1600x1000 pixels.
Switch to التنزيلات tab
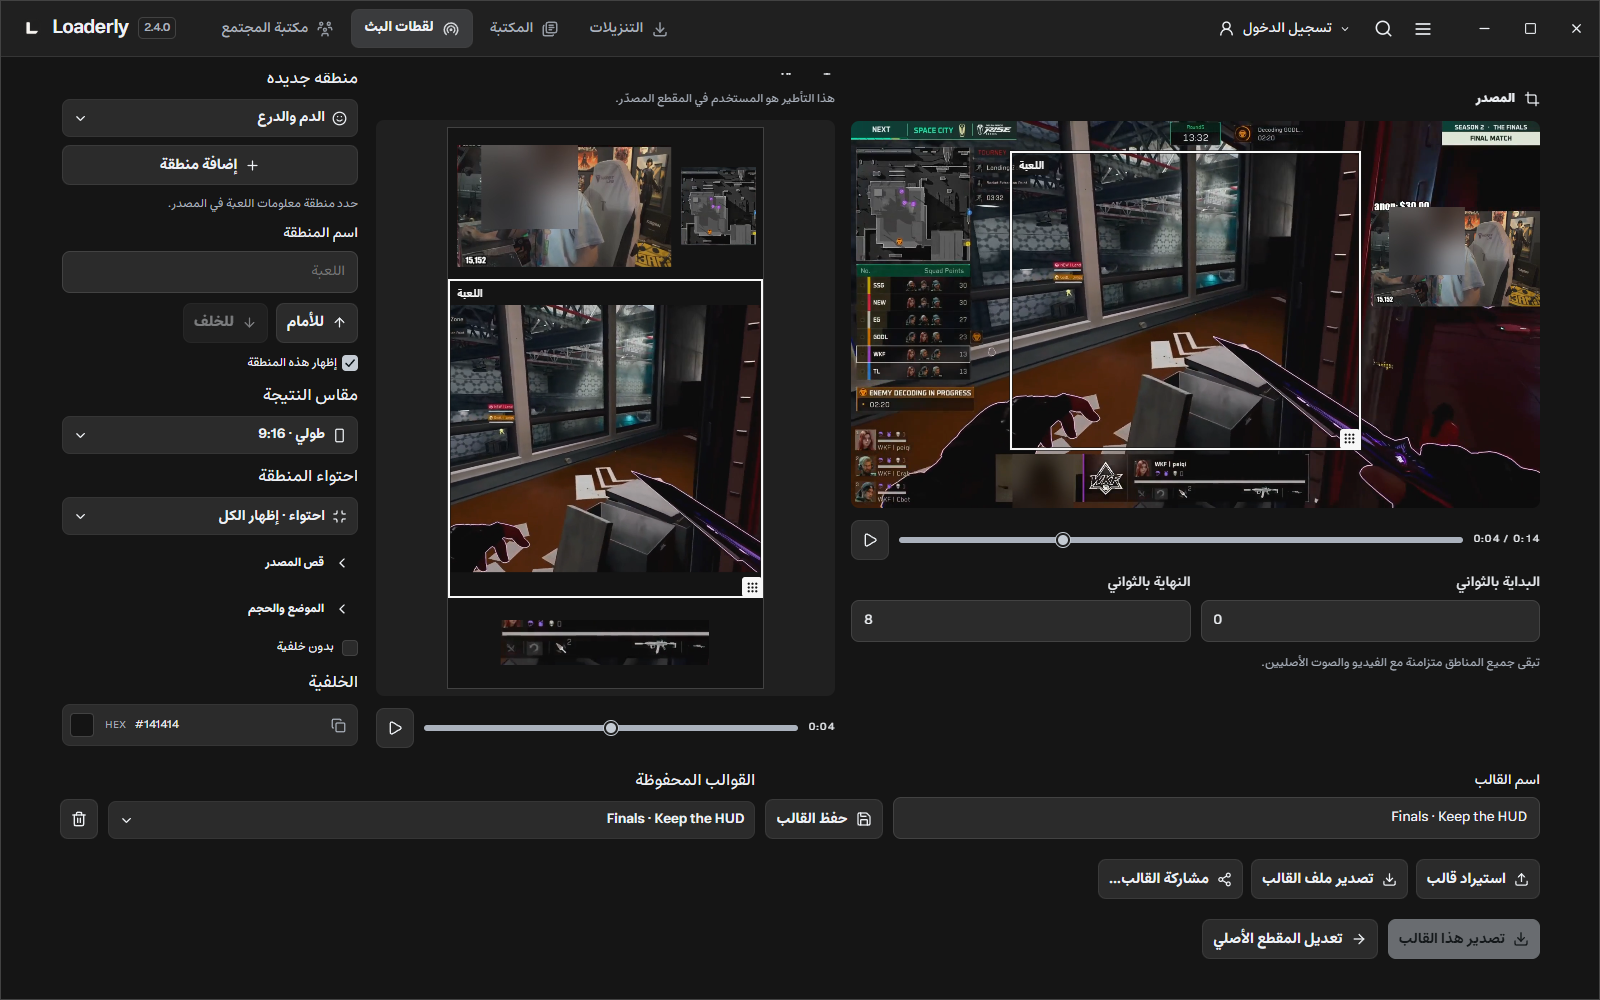pos(628,28)
